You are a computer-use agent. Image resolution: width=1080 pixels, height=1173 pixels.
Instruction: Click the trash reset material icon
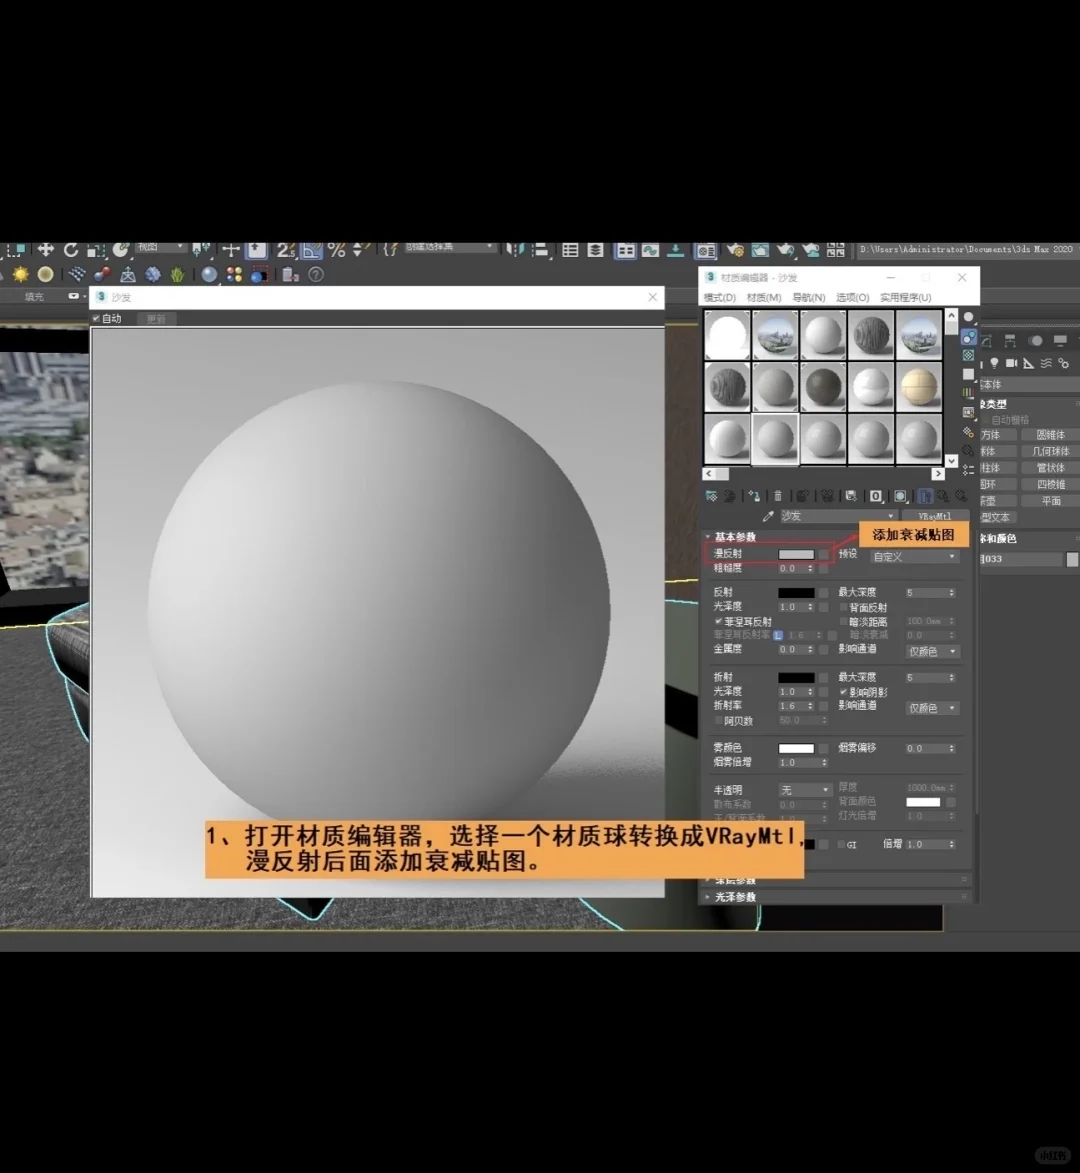point(777,496)
